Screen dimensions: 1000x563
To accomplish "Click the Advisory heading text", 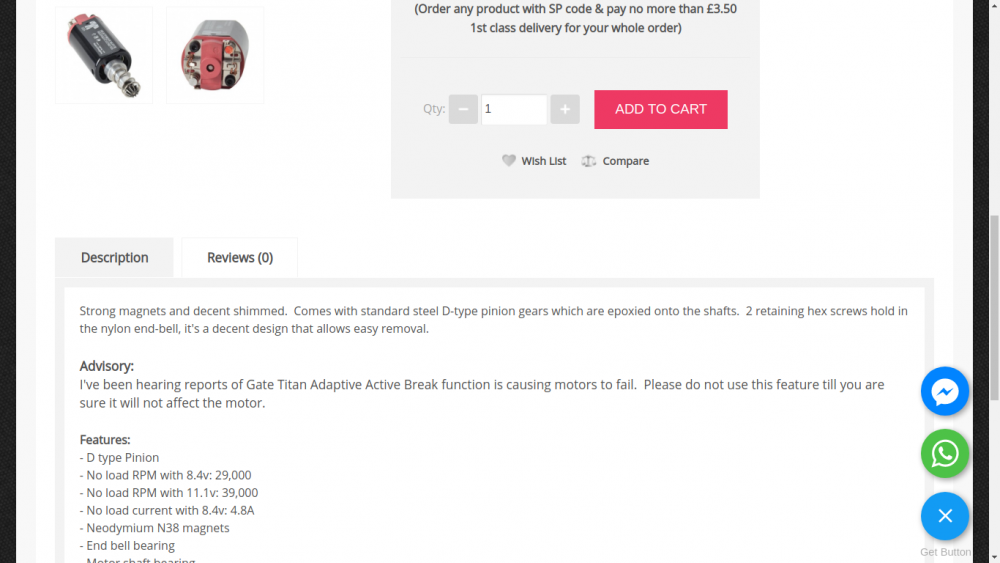I will (x=107, y=366).
